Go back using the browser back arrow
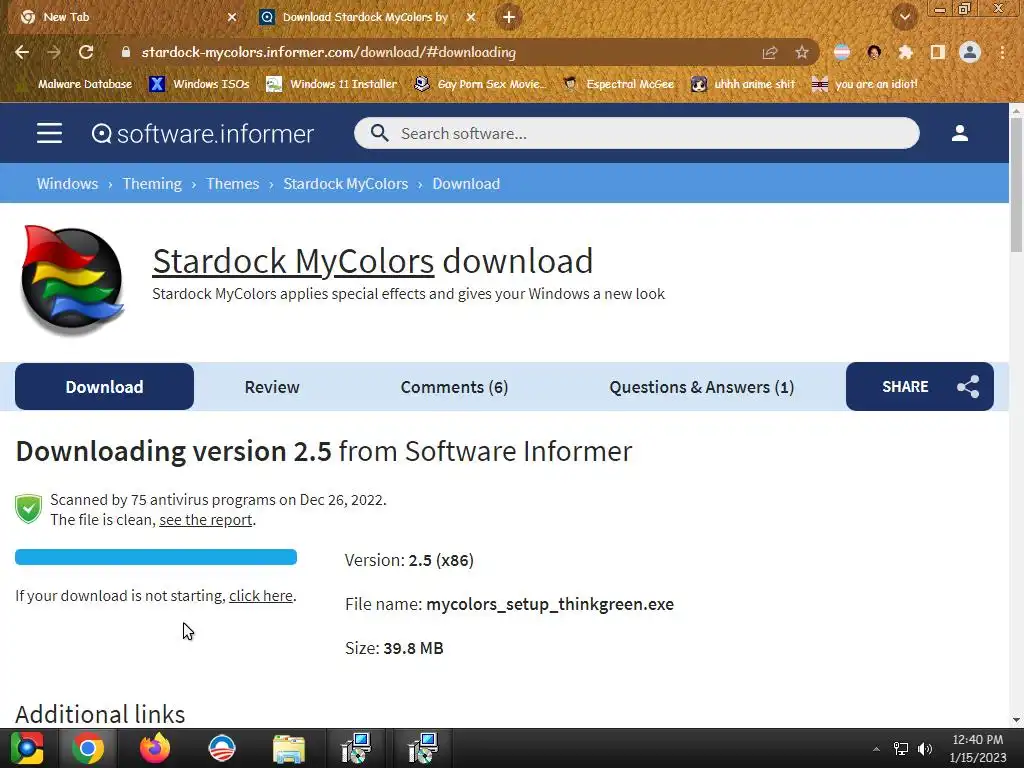Viewport: 1024px width, 768px height. [x=22, y=52]
